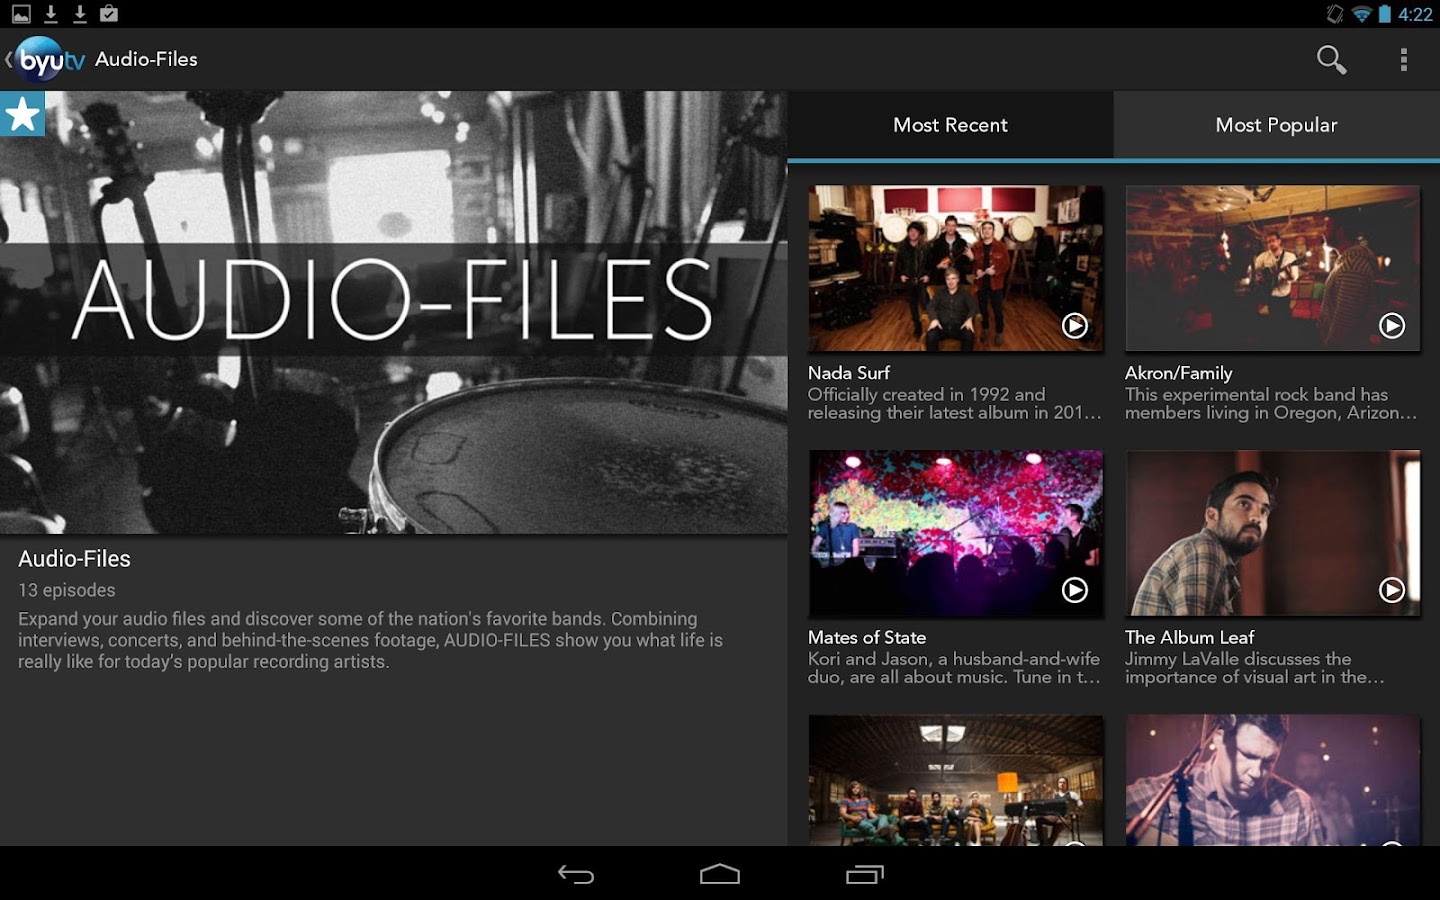1440x900 pixels.
Task: Play the Akron/Family episode
Action: click(1391, 325)
